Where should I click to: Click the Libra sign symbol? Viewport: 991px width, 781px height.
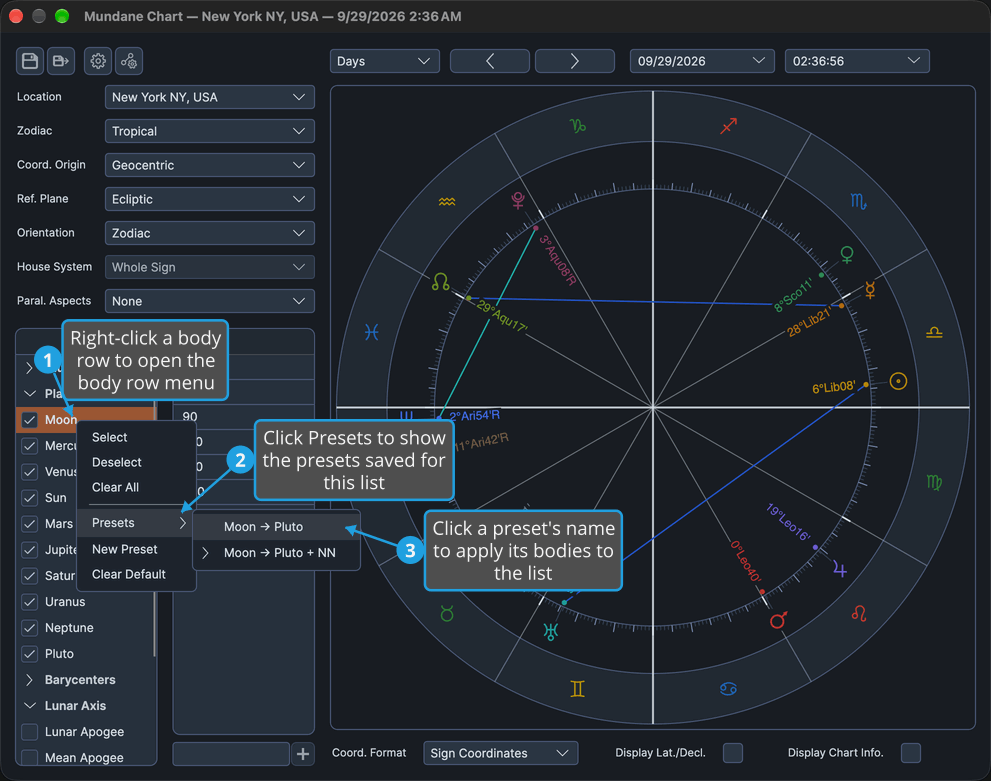pyautogui.click(x=934, y=332)
